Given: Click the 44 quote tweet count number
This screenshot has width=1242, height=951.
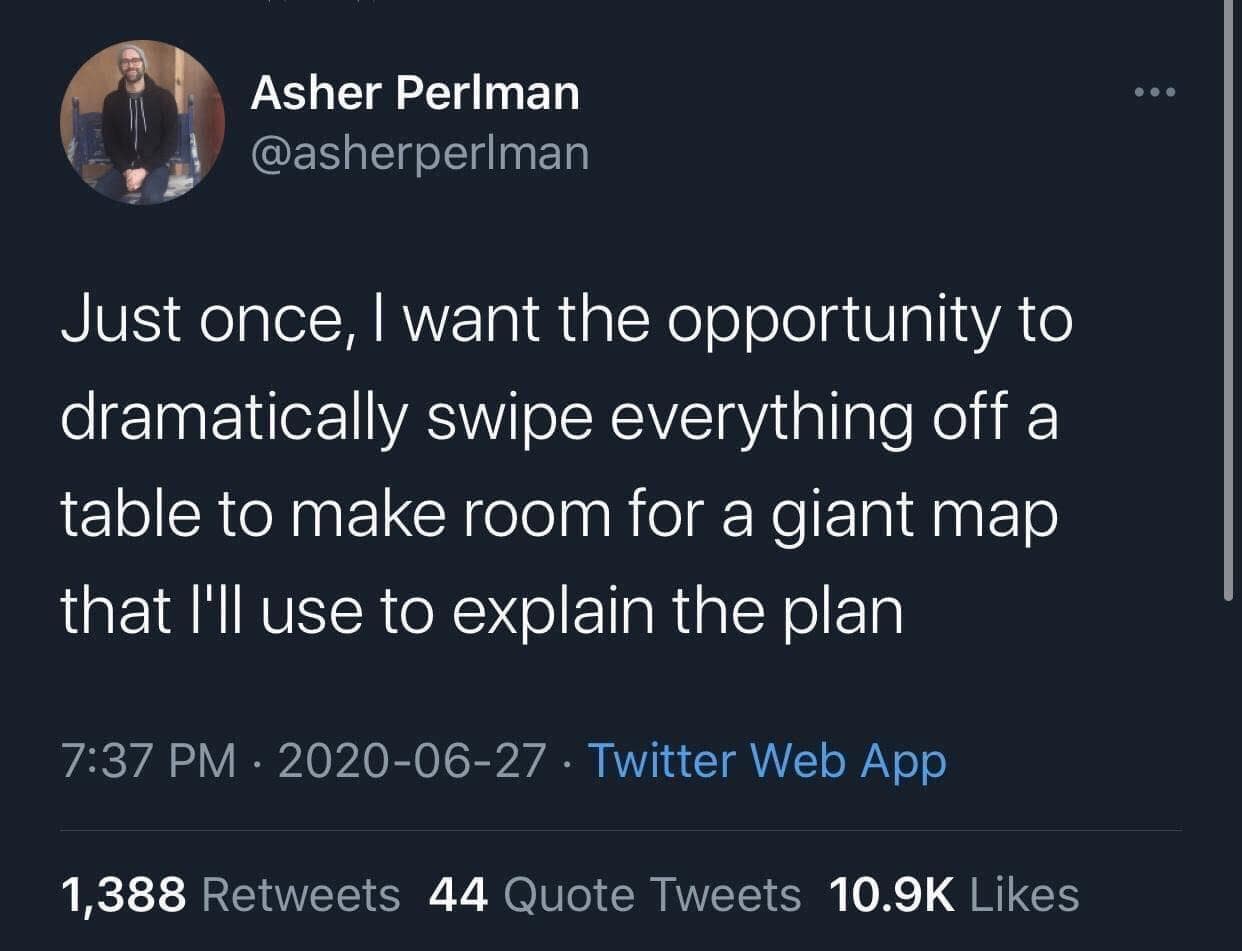Looking at the screenshot, I should tap(458, 894).
